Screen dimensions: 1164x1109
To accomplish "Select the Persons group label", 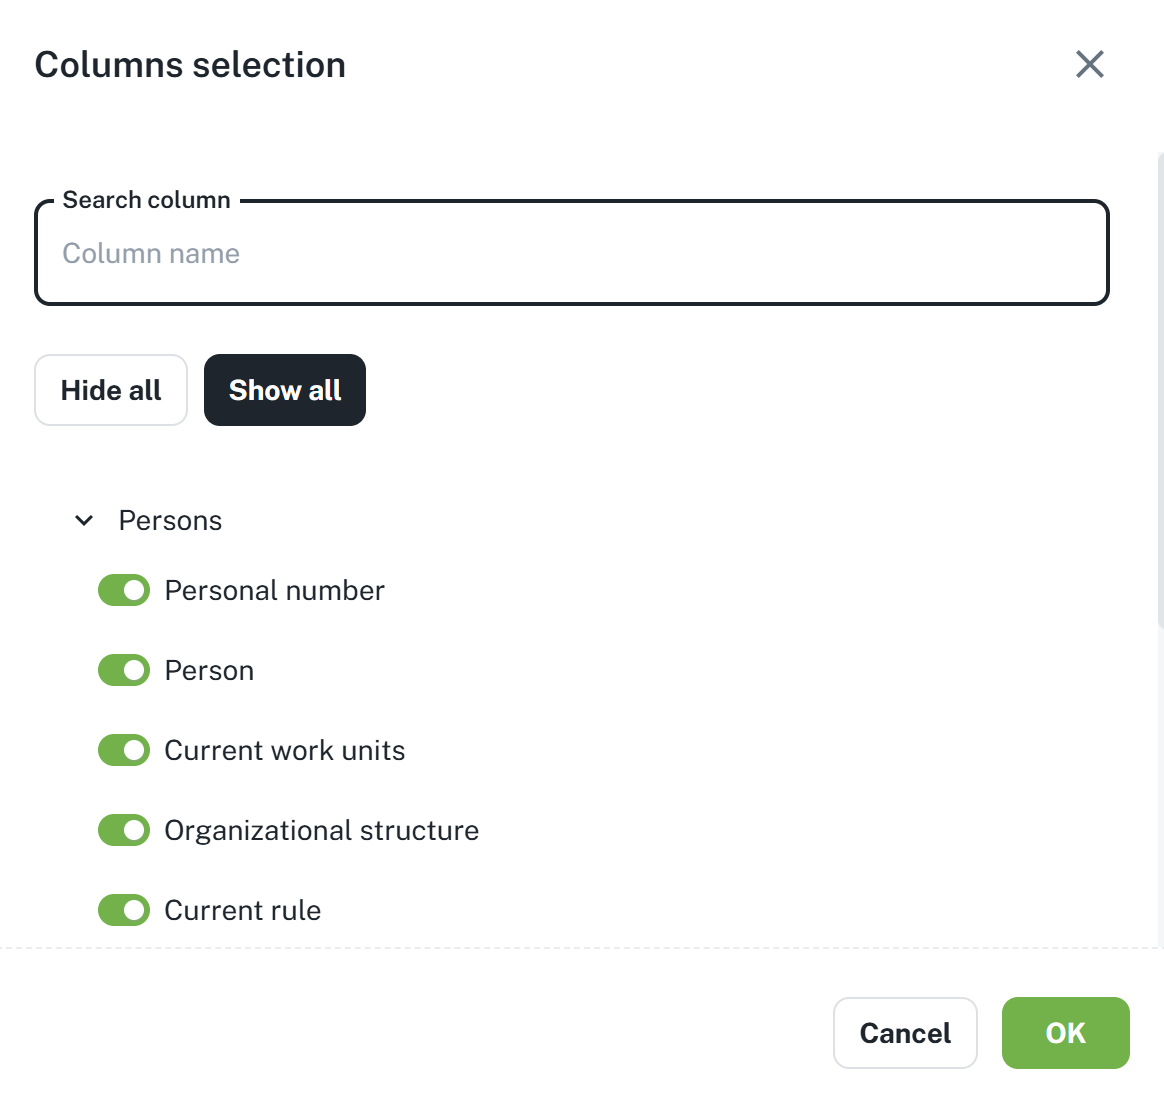I will tap(170, 520).
